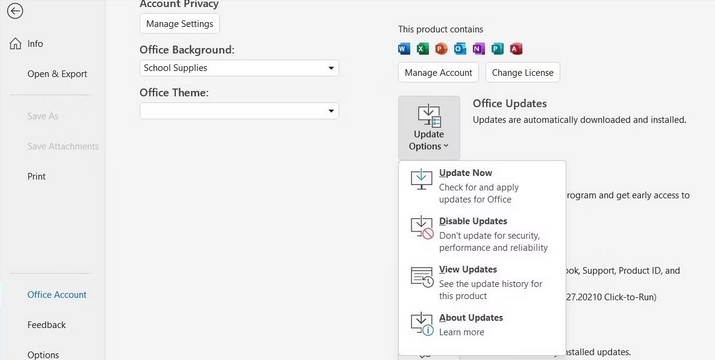Click 'Check for and apply updates' description

(479, 193)
